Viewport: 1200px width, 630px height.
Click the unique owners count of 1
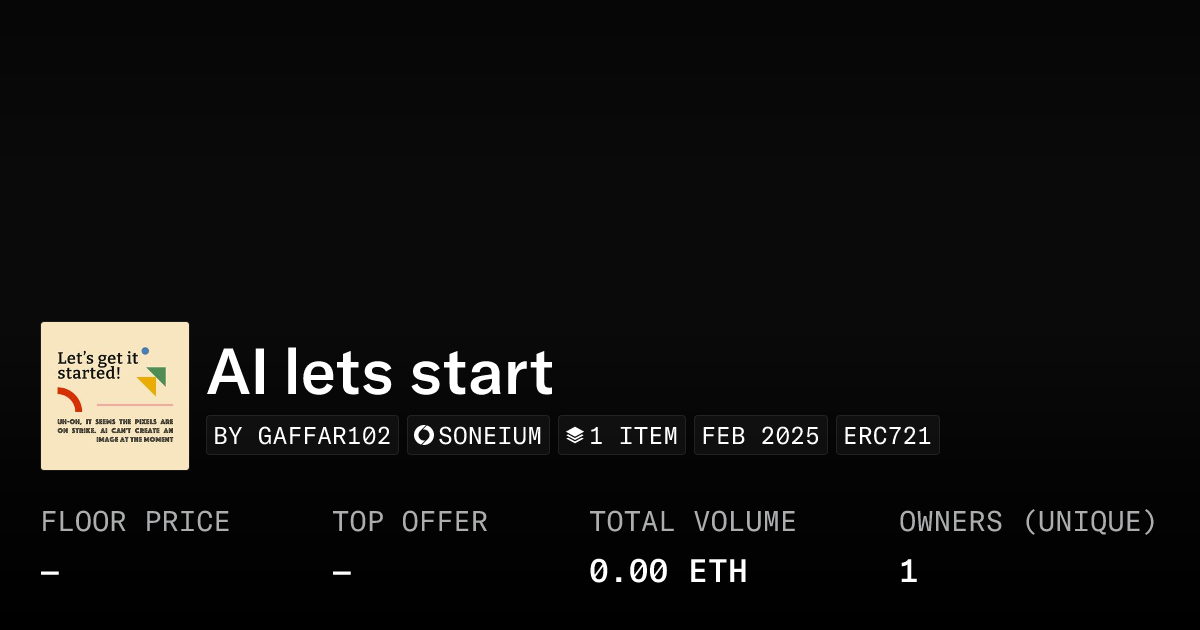click(908, 572)
